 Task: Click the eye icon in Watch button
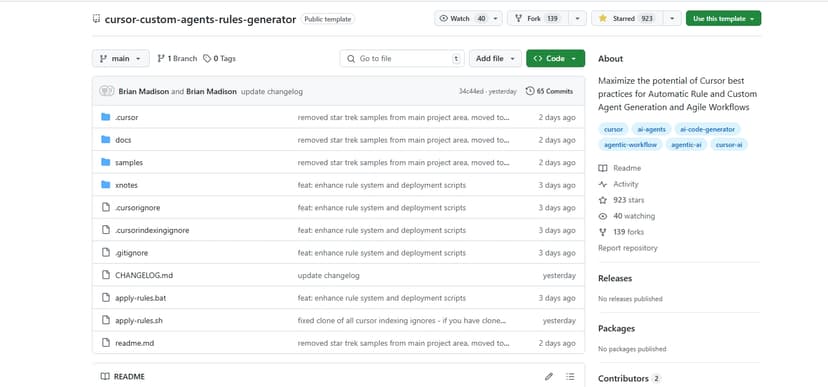(444, 18)
